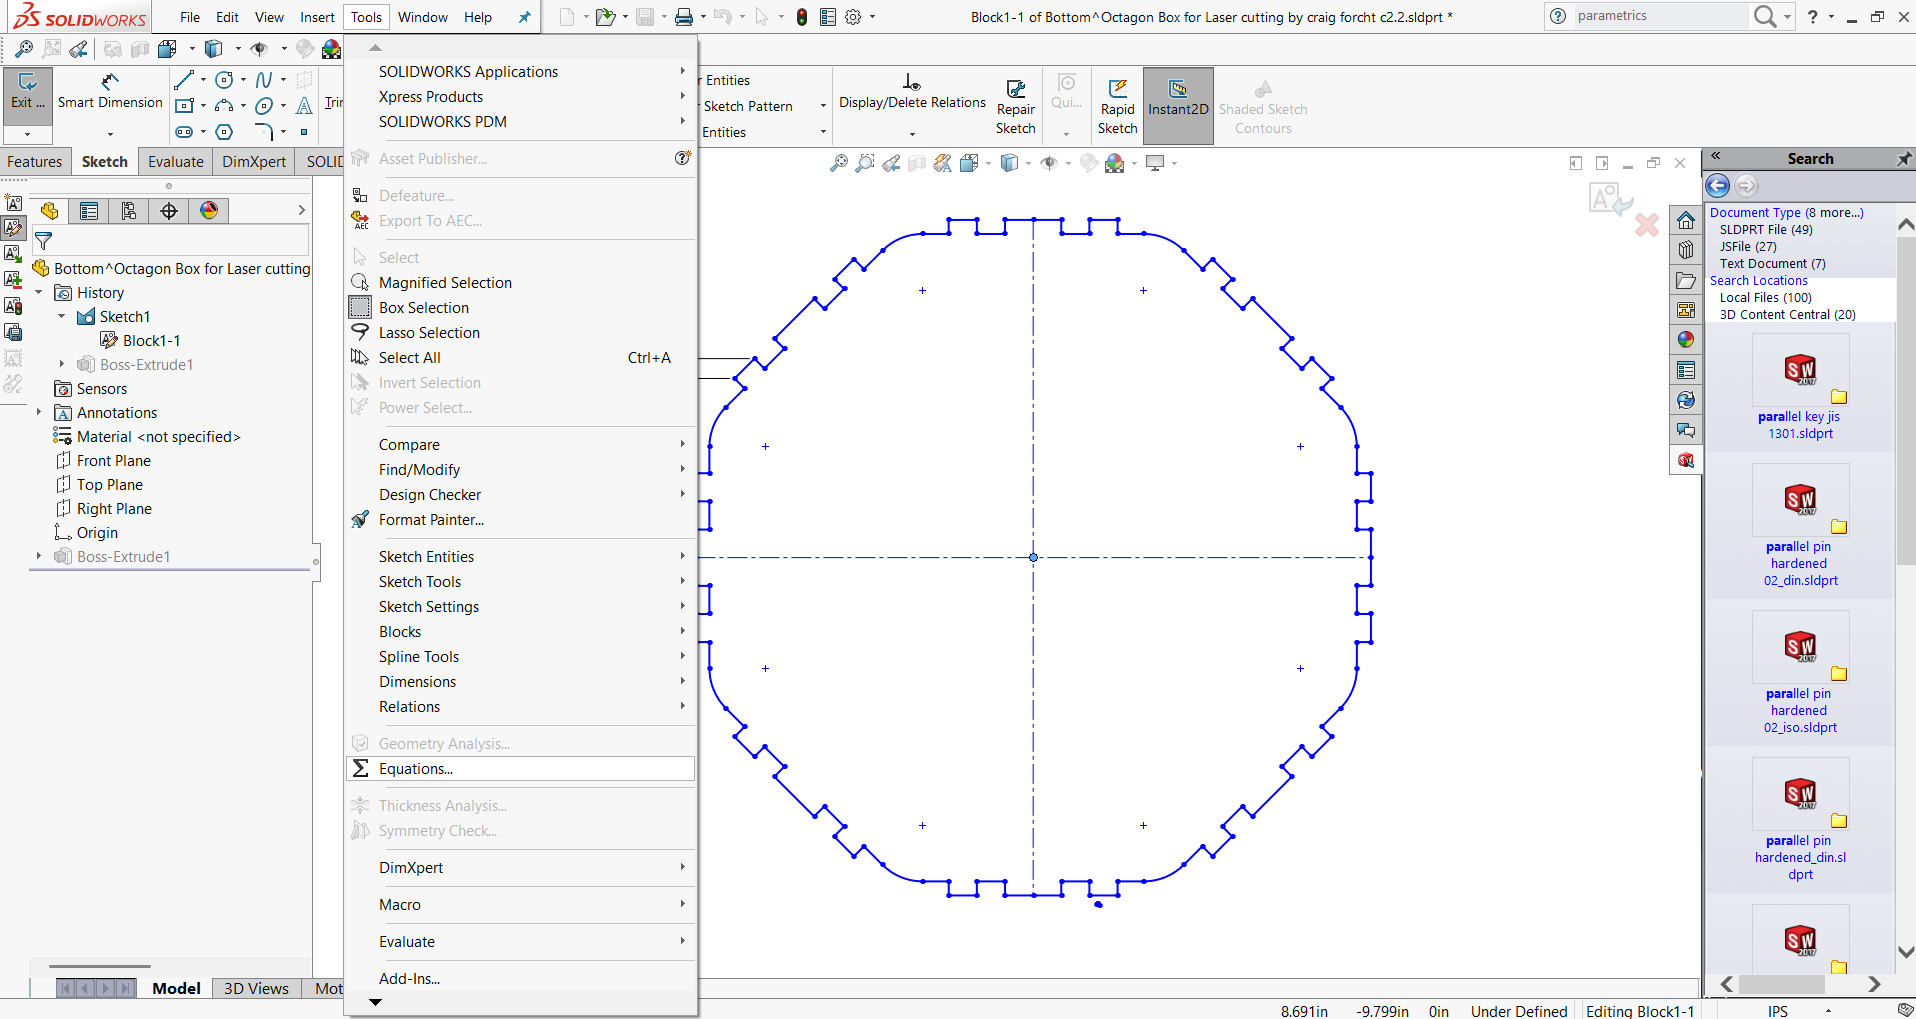
Task: Select the Polygon sketch tool
Action: (225, 132)
